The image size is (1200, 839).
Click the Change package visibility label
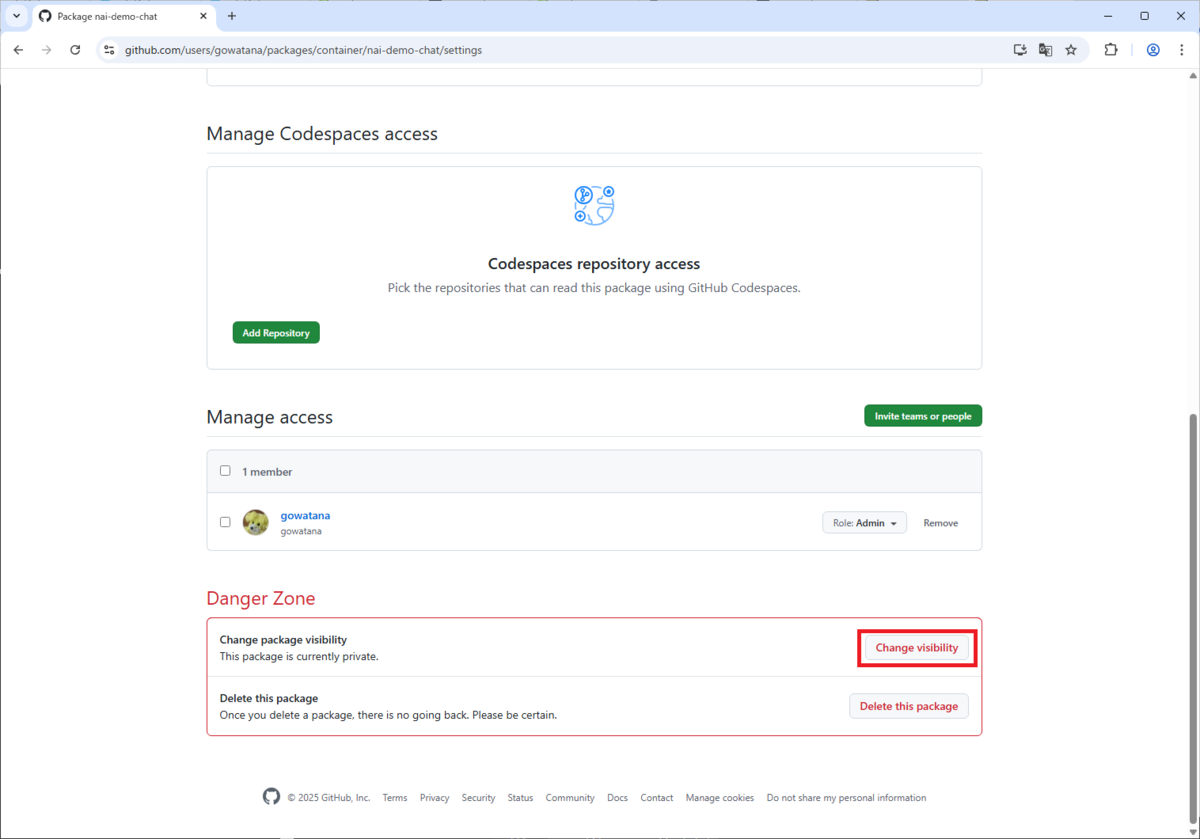(x=283, y=640)
